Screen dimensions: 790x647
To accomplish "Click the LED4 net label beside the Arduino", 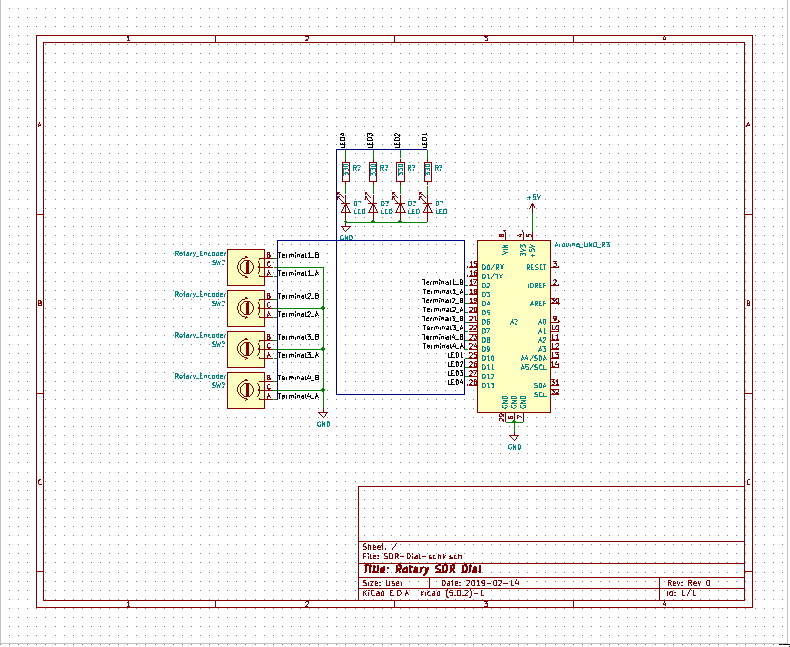I will [455, 382].
